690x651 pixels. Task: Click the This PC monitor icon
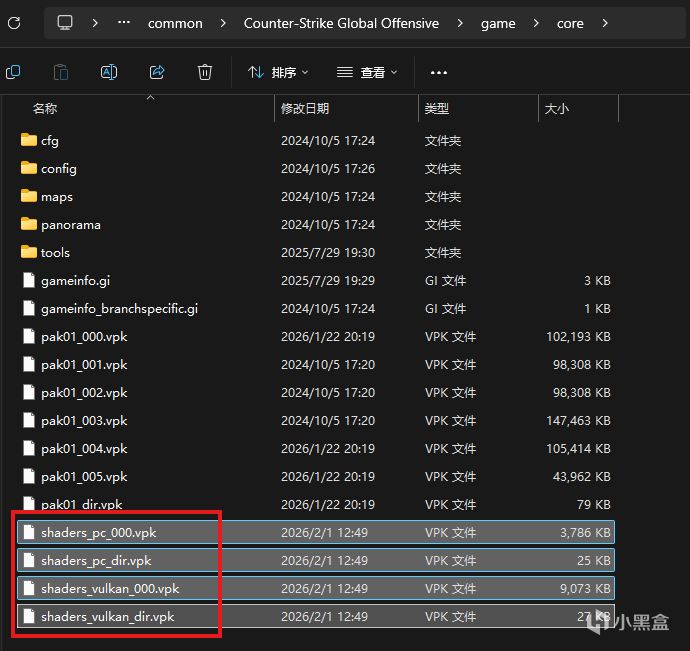(65, 22)
